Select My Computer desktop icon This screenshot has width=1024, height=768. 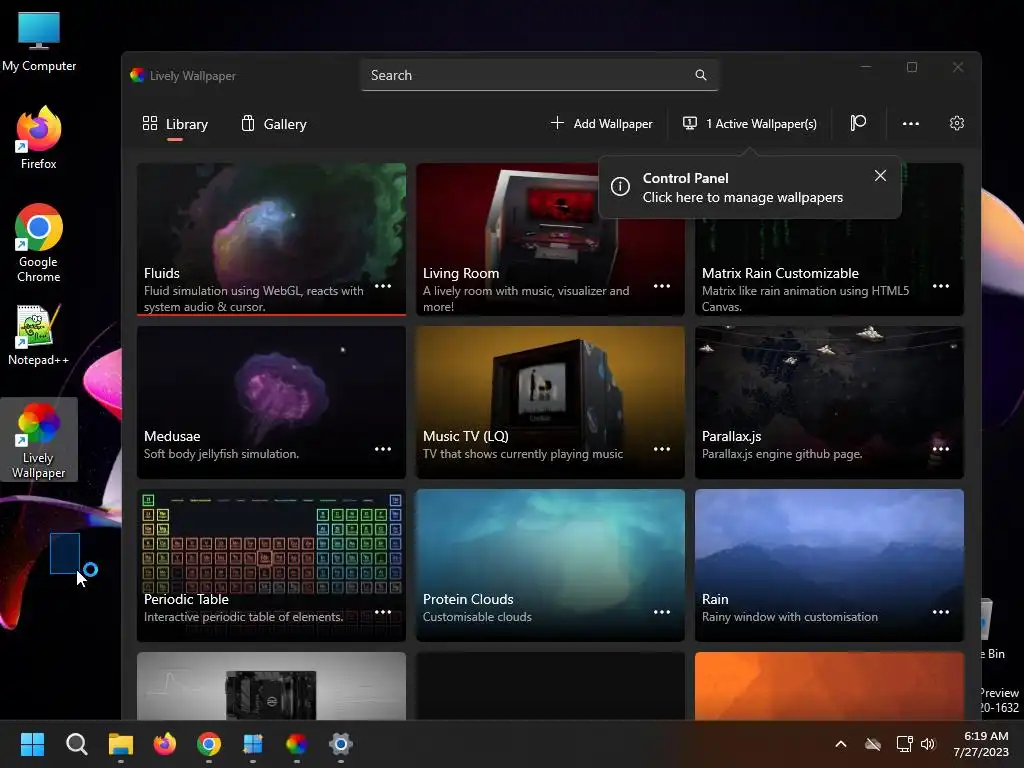[x=39, y=41]
